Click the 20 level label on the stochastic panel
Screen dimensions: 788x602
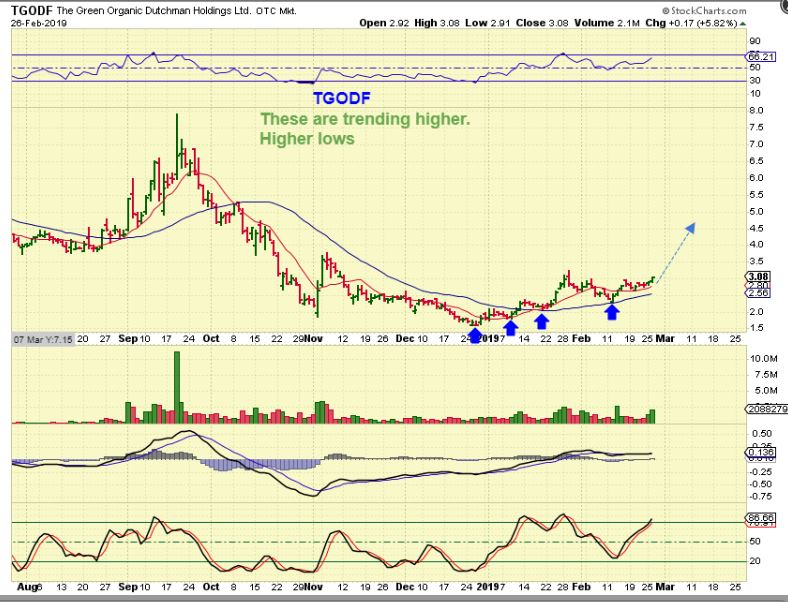(755, 561)
